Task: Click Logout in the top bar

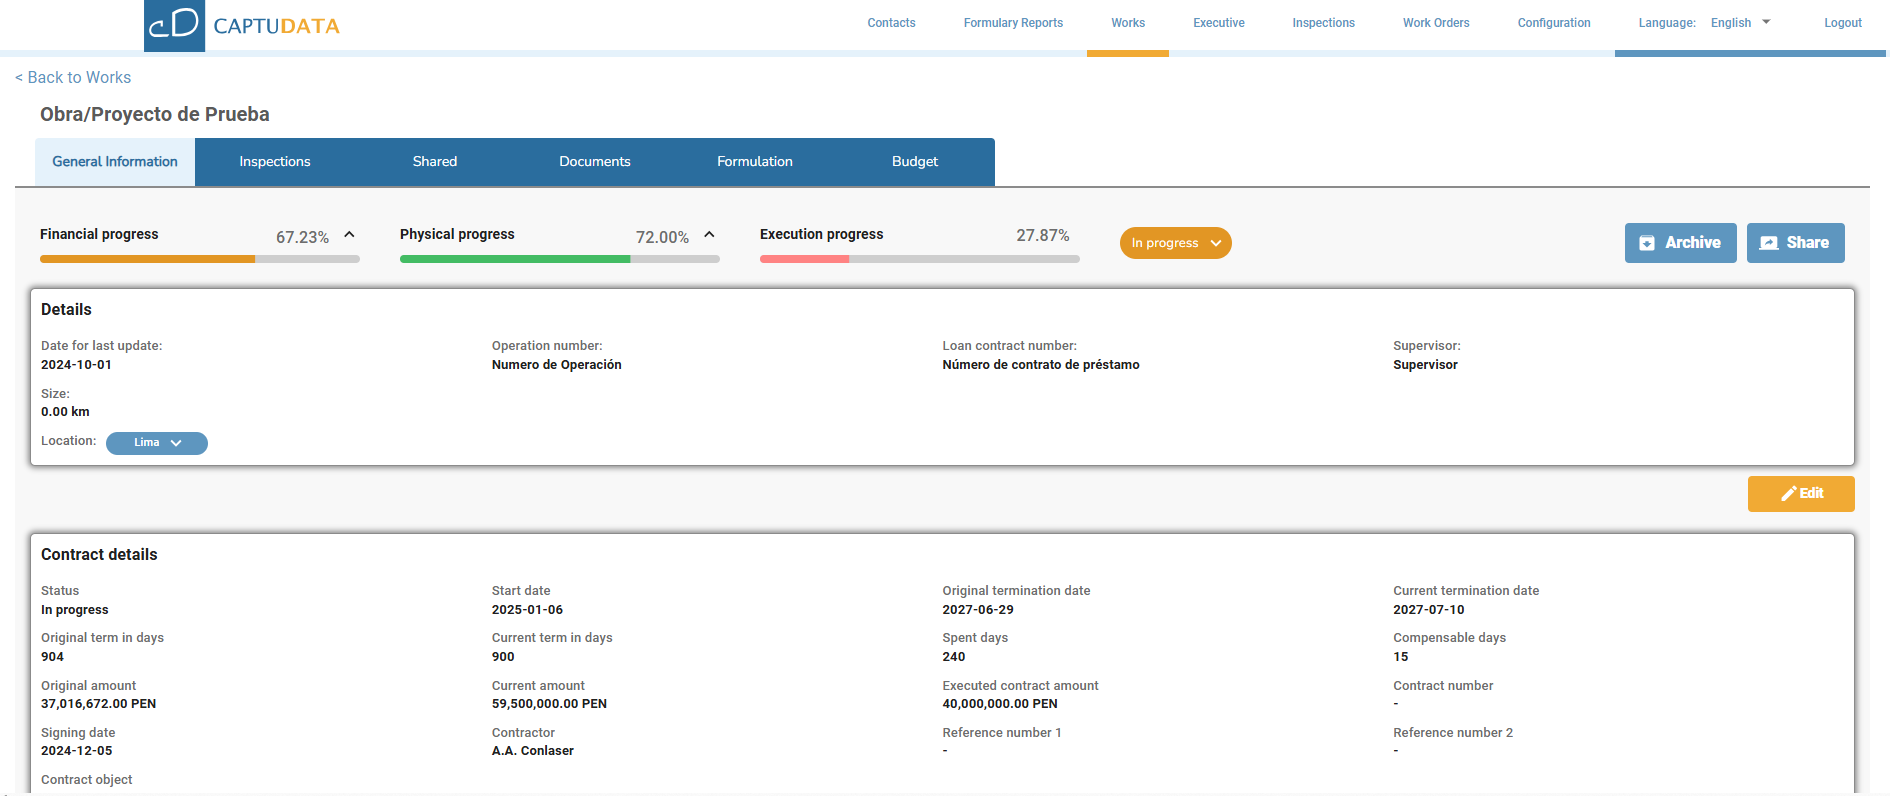Action: click(1842, 23)
